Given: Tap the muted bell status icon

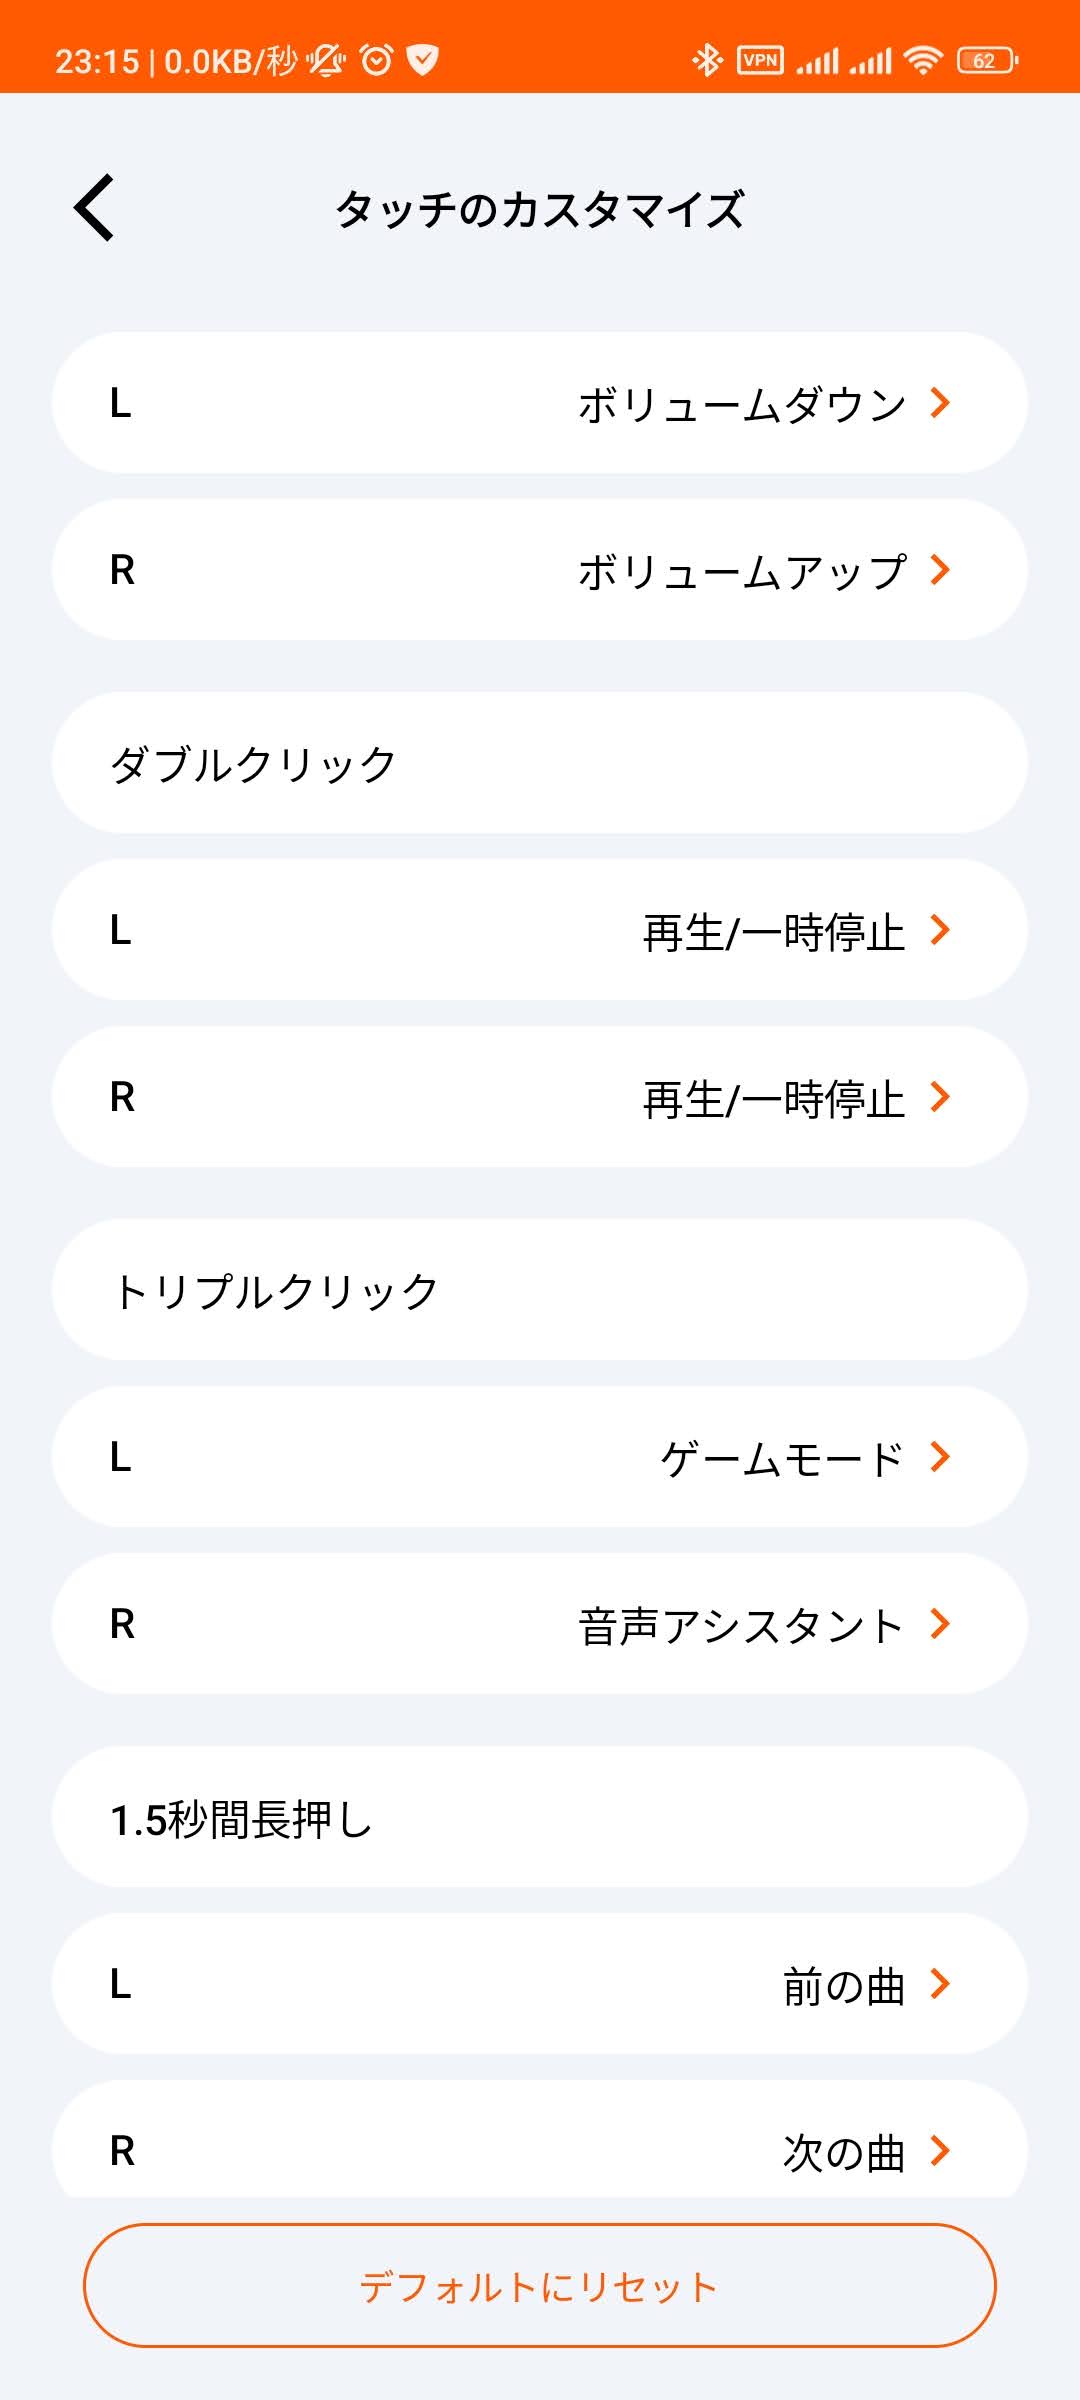Looking at the screenshot, I should click(x=326, y=60).
